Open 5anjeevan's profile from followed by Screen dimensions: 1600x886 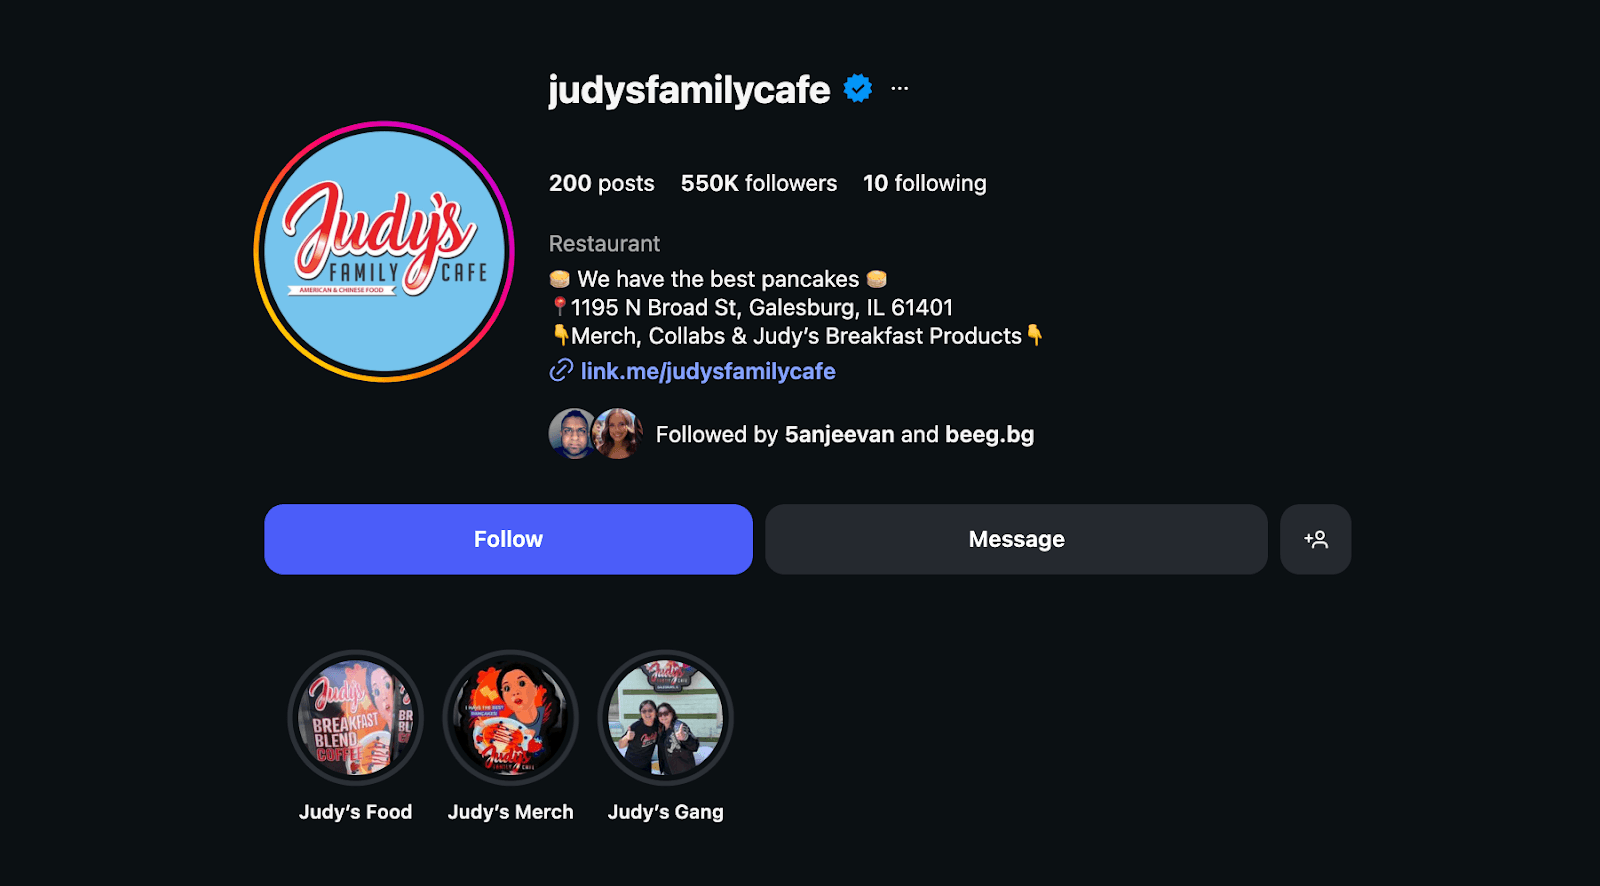(x=839, y=434)
